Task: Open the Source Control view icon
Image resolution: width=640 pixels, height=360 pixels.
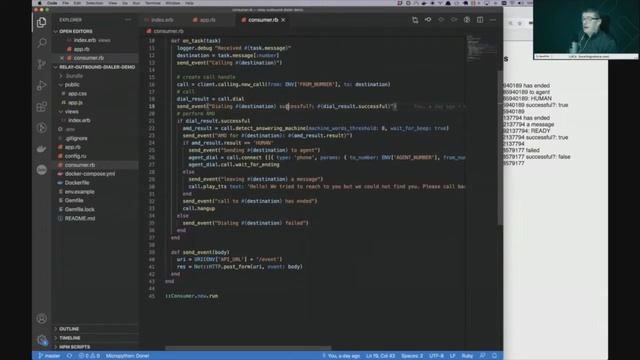Action: 41,64
